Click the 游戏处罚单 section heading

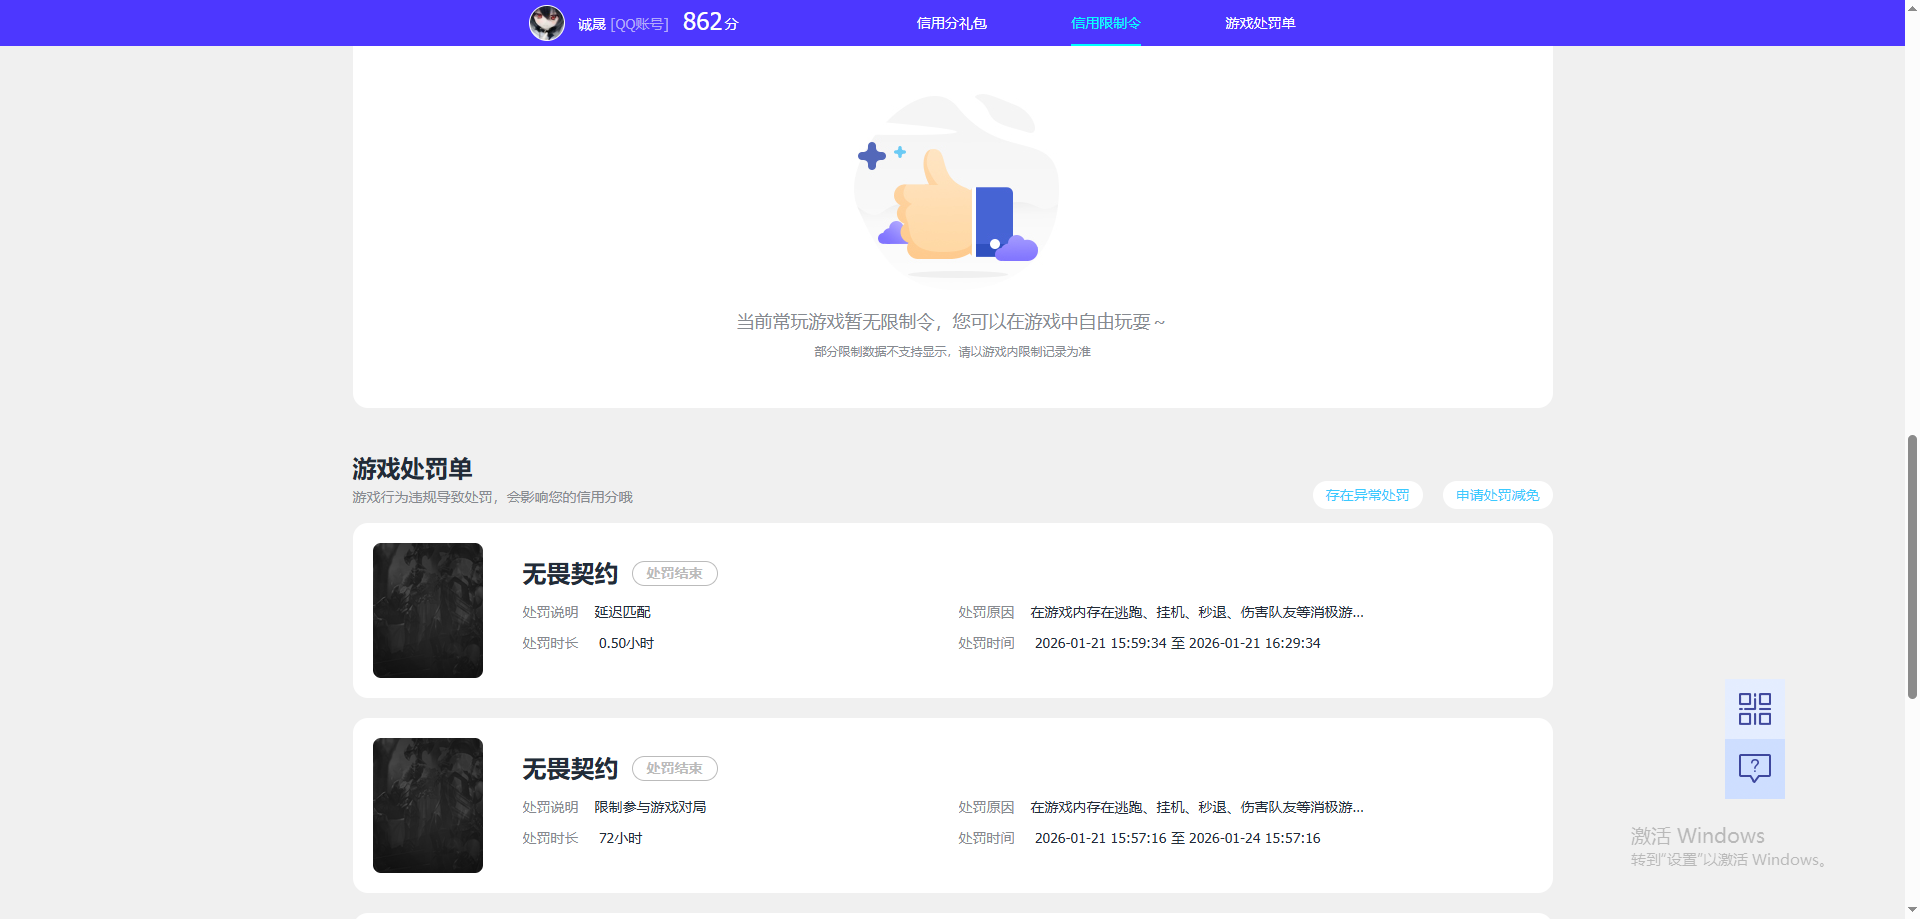pos(412,469)
